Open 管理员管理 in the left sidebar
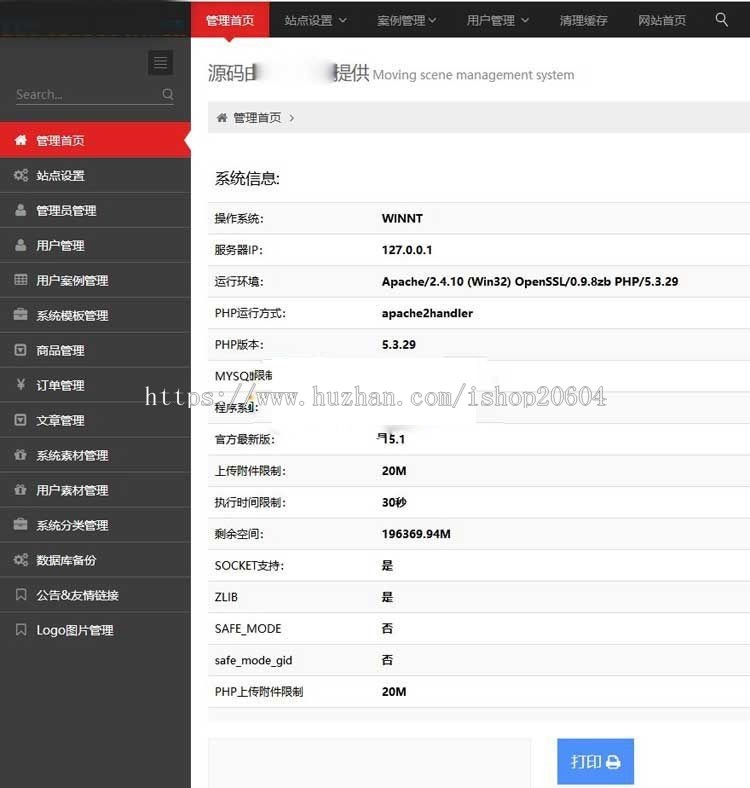The height and width of the screenshot is (788, 750). 95,211
